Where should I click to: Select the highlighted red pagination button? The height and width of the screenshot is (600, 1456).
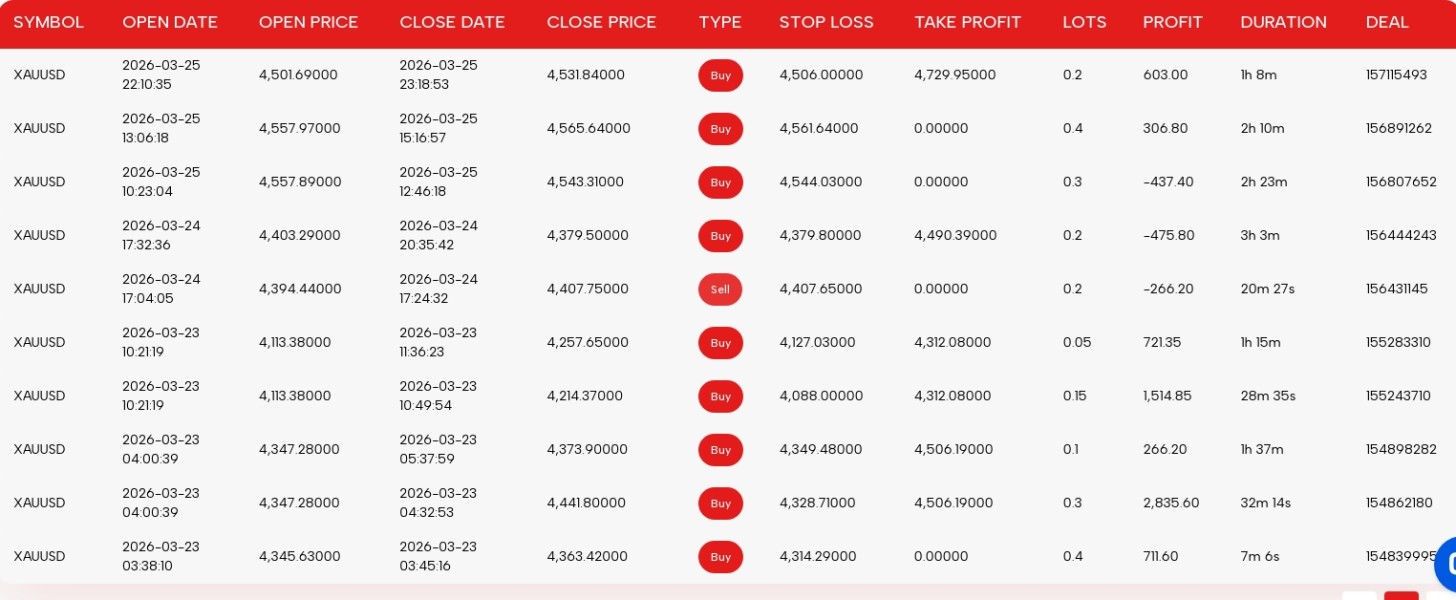click(x=1401, y=596)
